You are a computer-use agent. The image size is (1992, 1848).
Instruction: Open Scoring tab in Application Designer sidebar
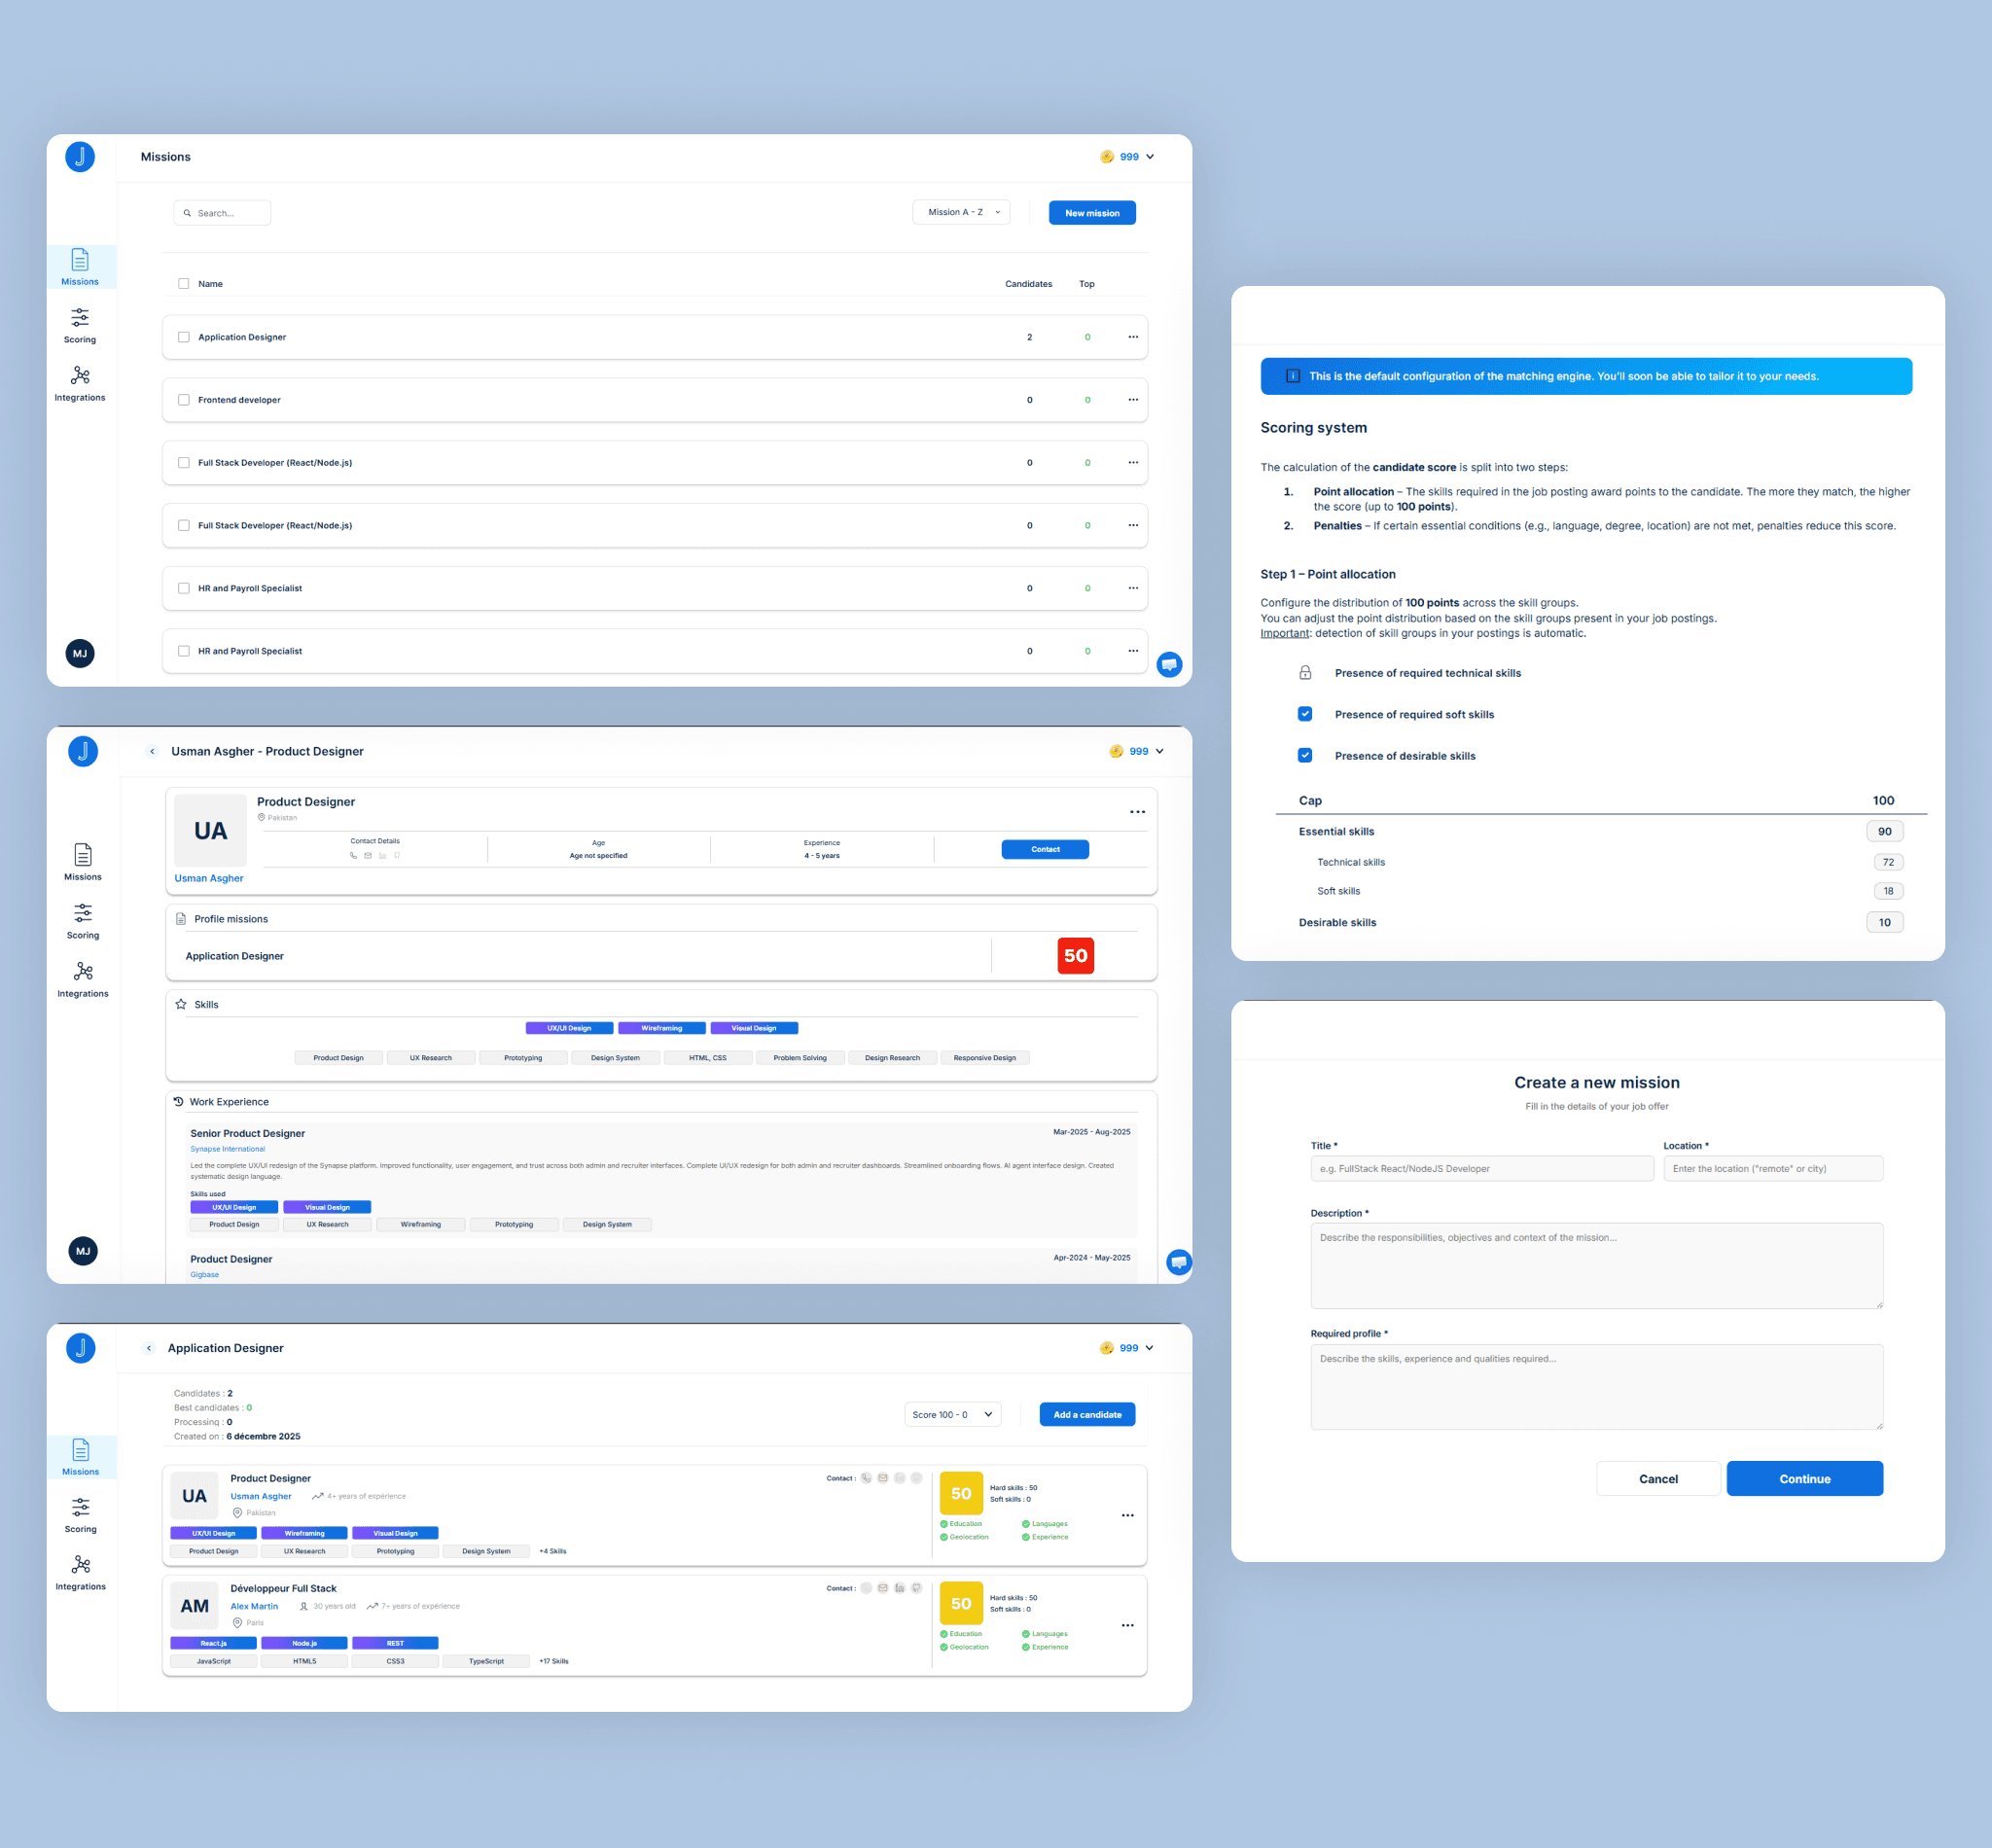coord(81,1514)
